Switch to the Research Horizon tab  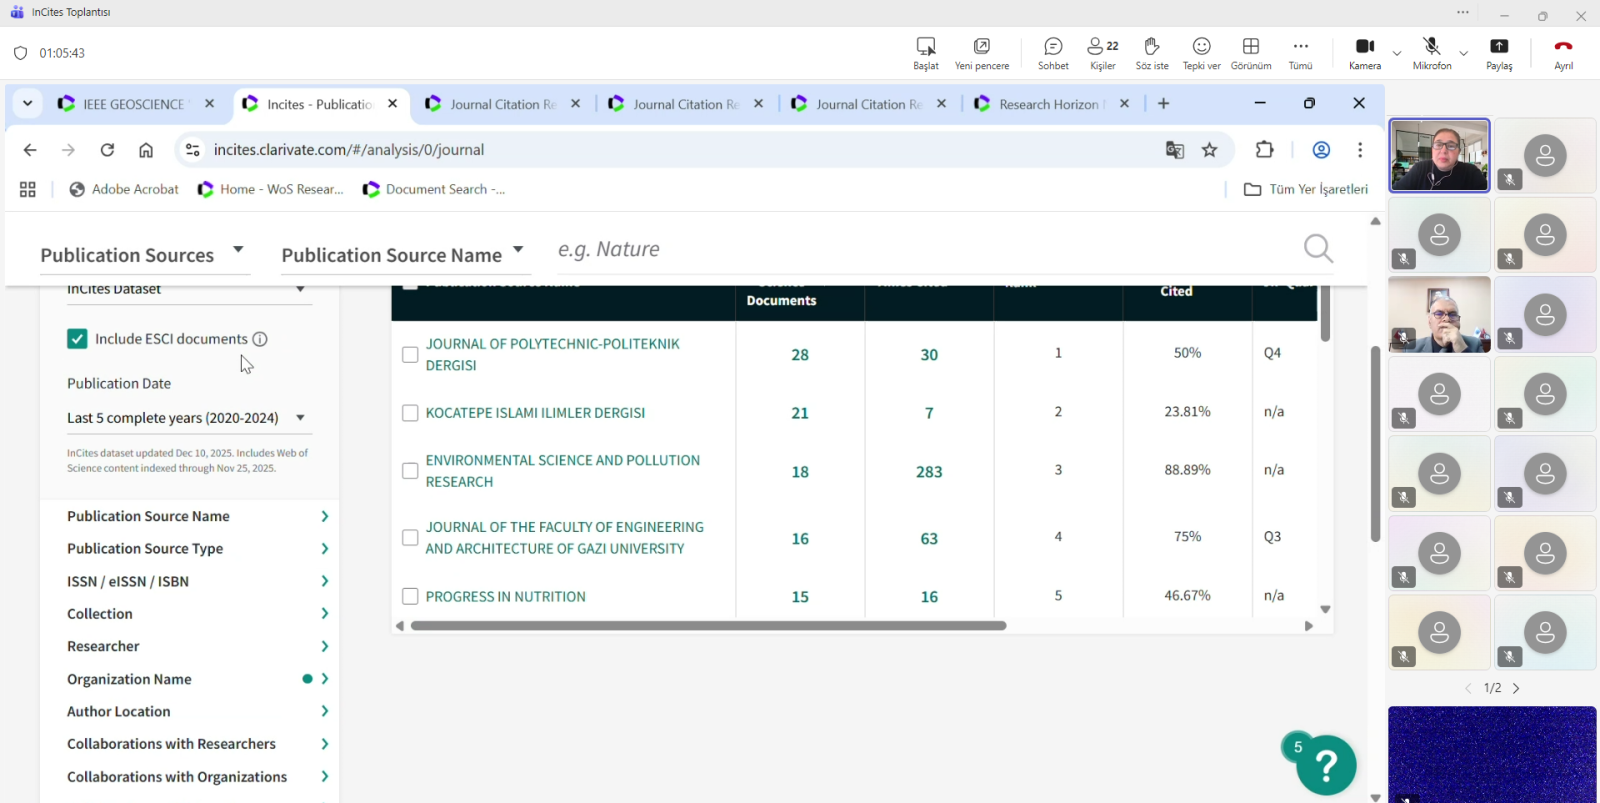point(1047,104)
